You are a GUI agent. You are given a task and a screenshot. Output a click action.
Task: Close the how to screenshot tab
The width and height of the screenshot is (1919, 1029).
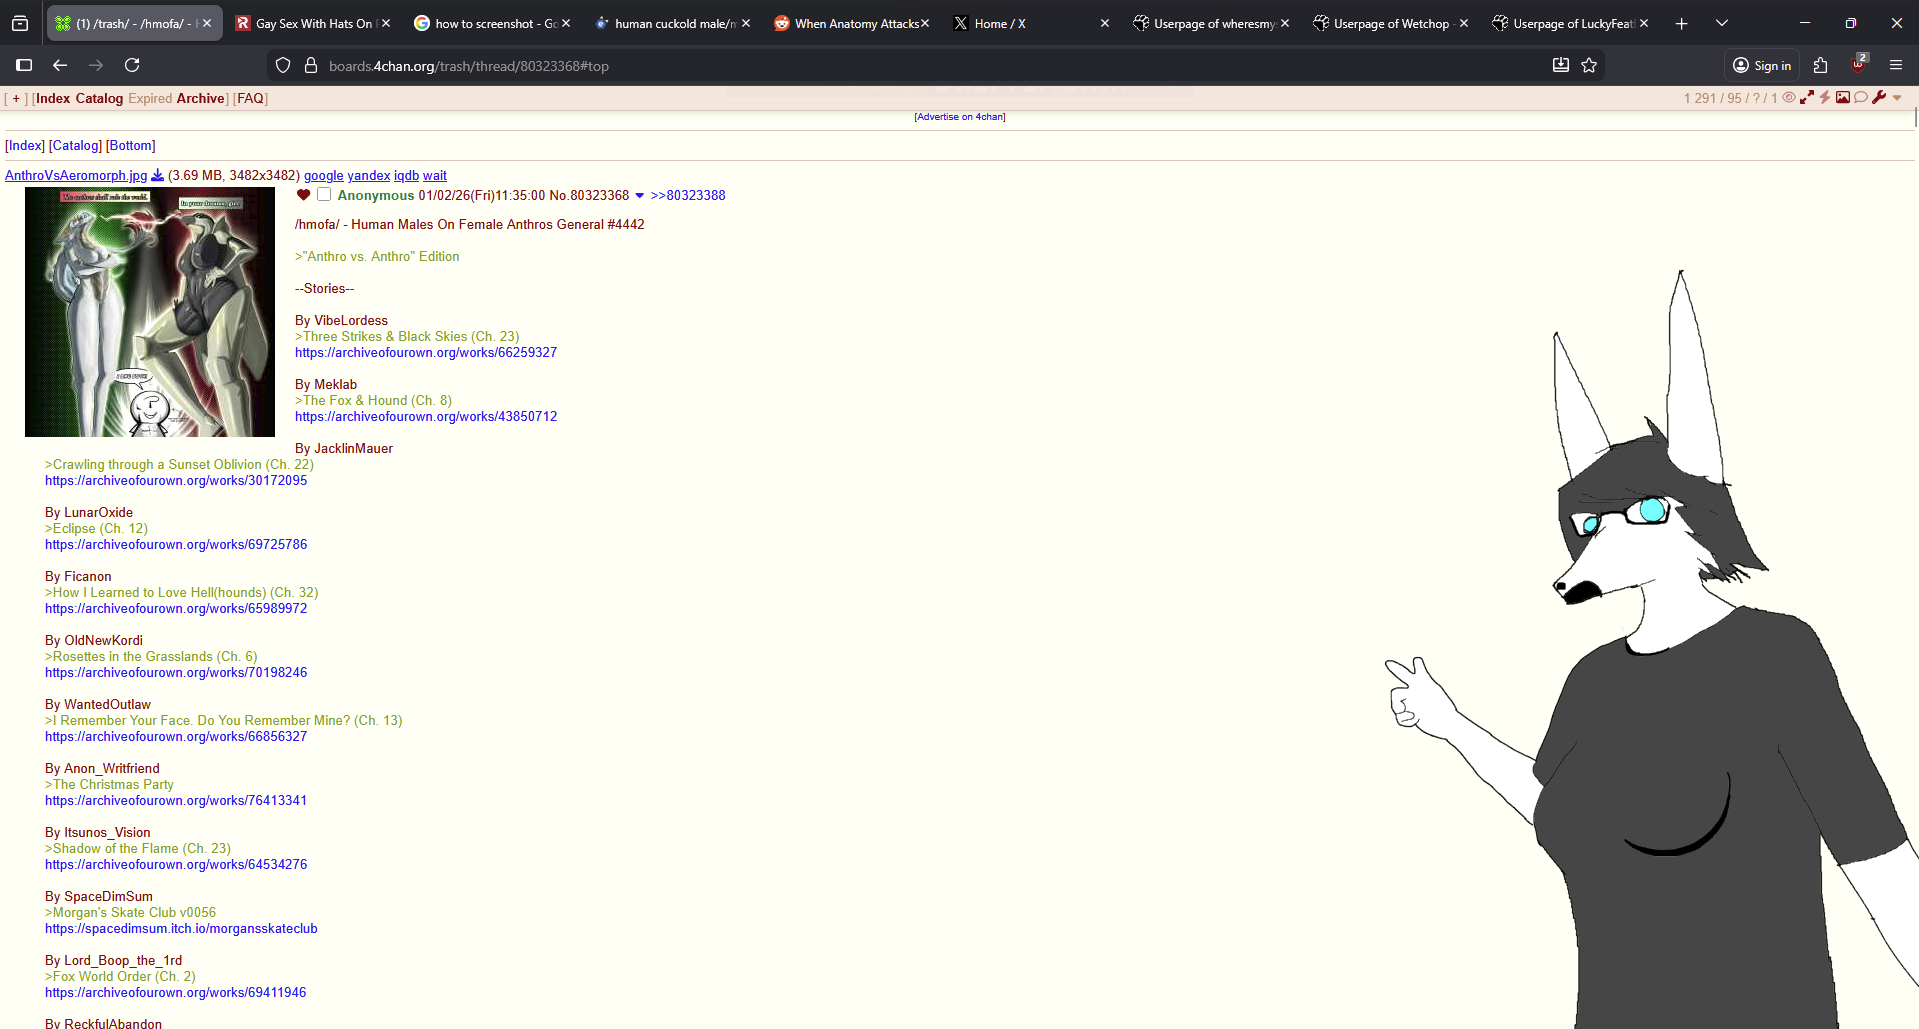point(566,23)
